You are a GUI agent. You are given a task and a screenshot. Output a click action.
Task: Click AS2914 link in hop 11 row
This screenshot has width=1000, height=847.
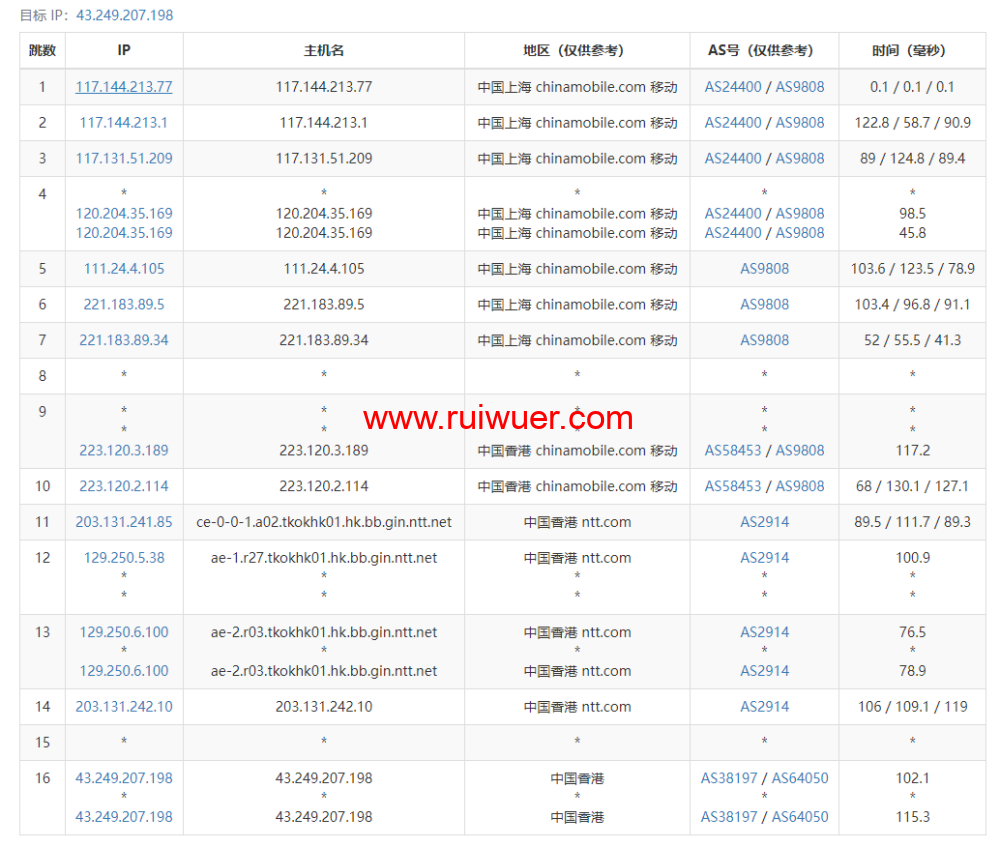764,522
